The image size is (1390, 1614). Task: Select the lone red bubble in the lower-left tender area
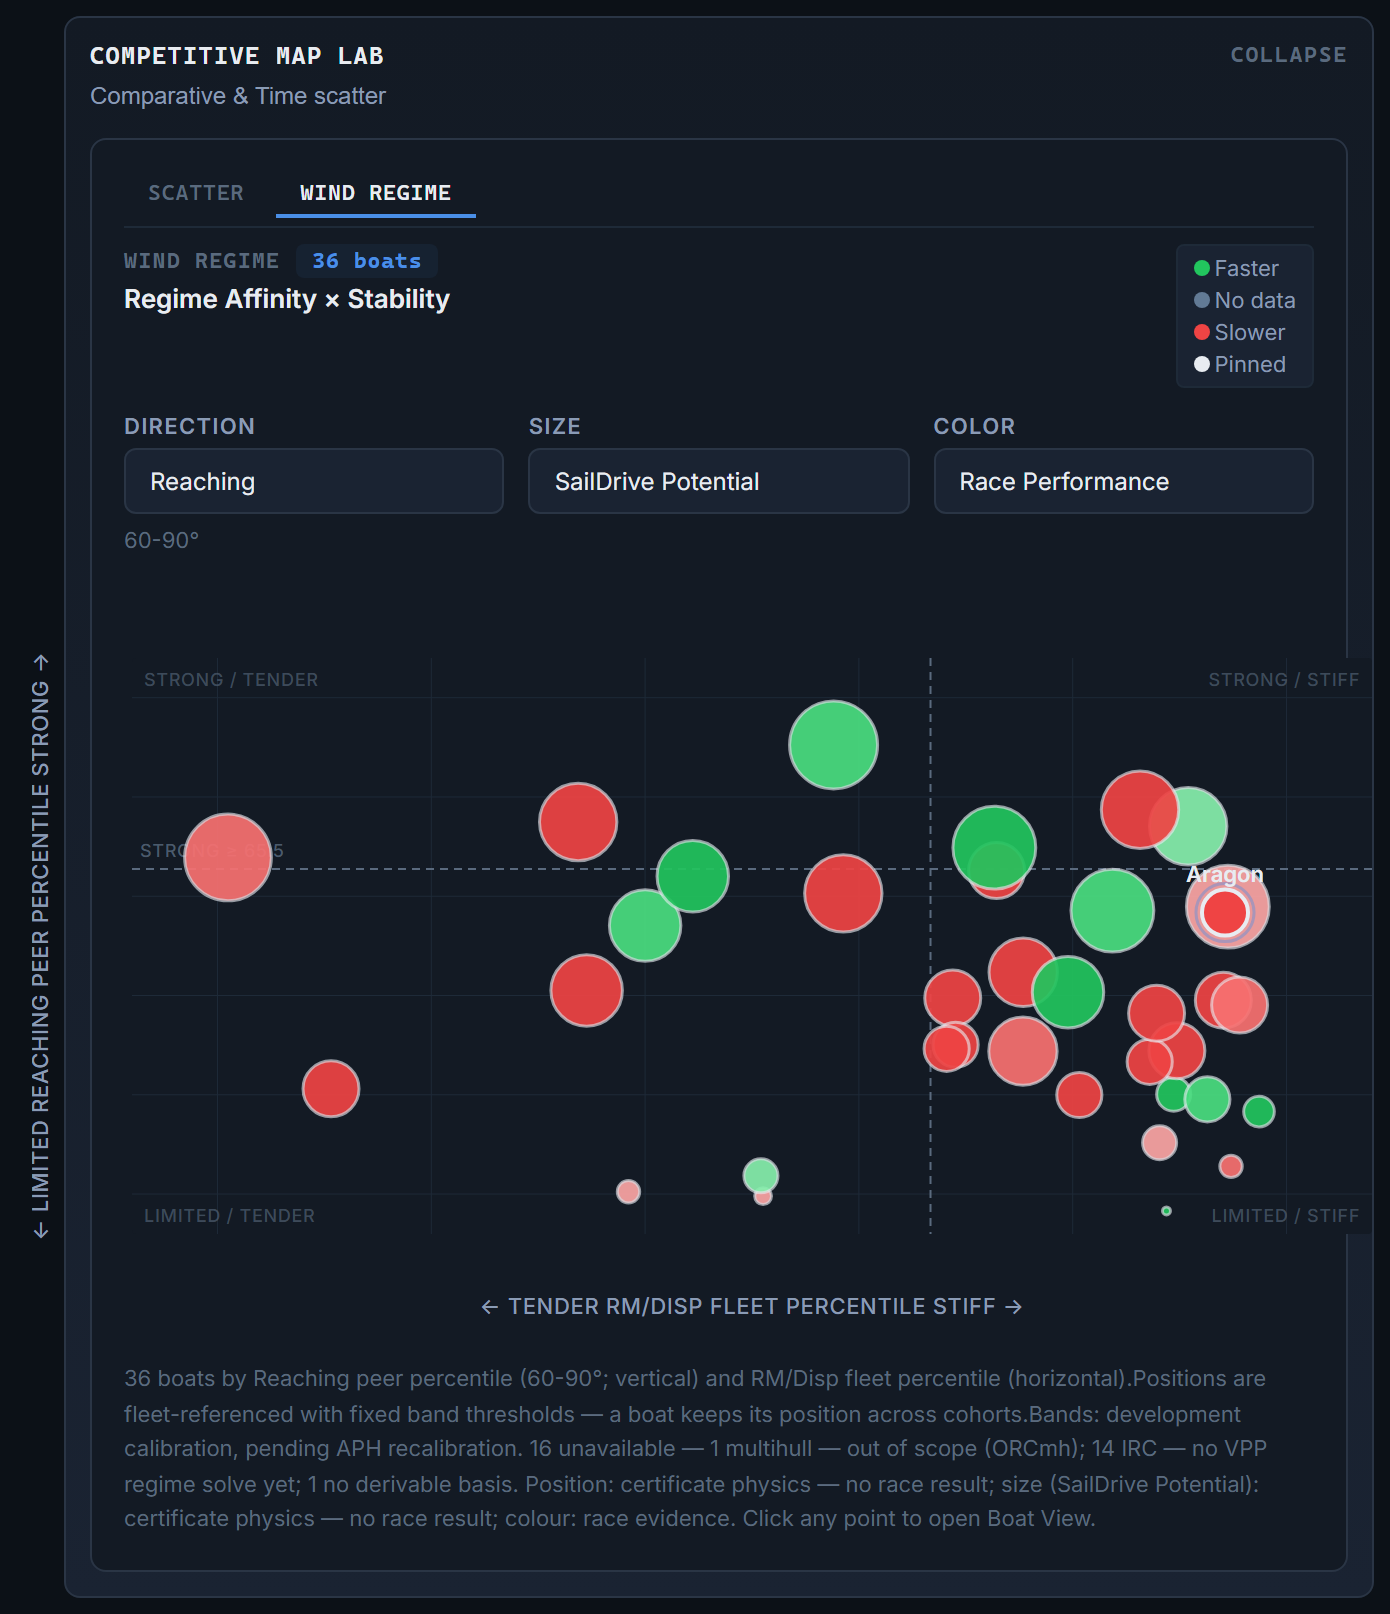pos(331,1089)
